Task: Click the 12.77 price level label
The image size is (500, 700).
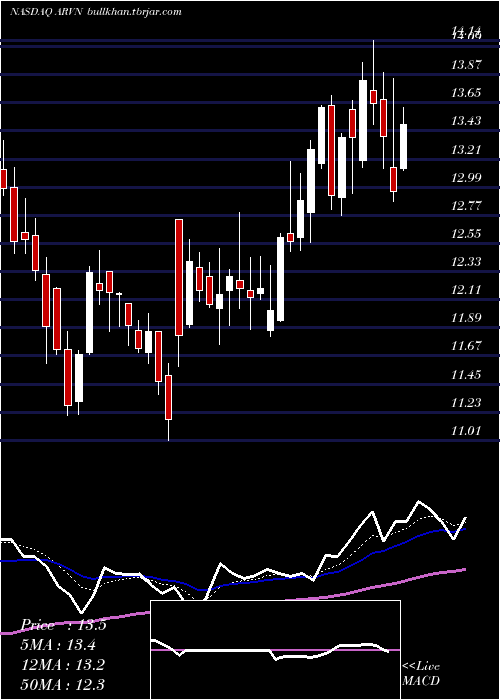Action: pos(467,205)
